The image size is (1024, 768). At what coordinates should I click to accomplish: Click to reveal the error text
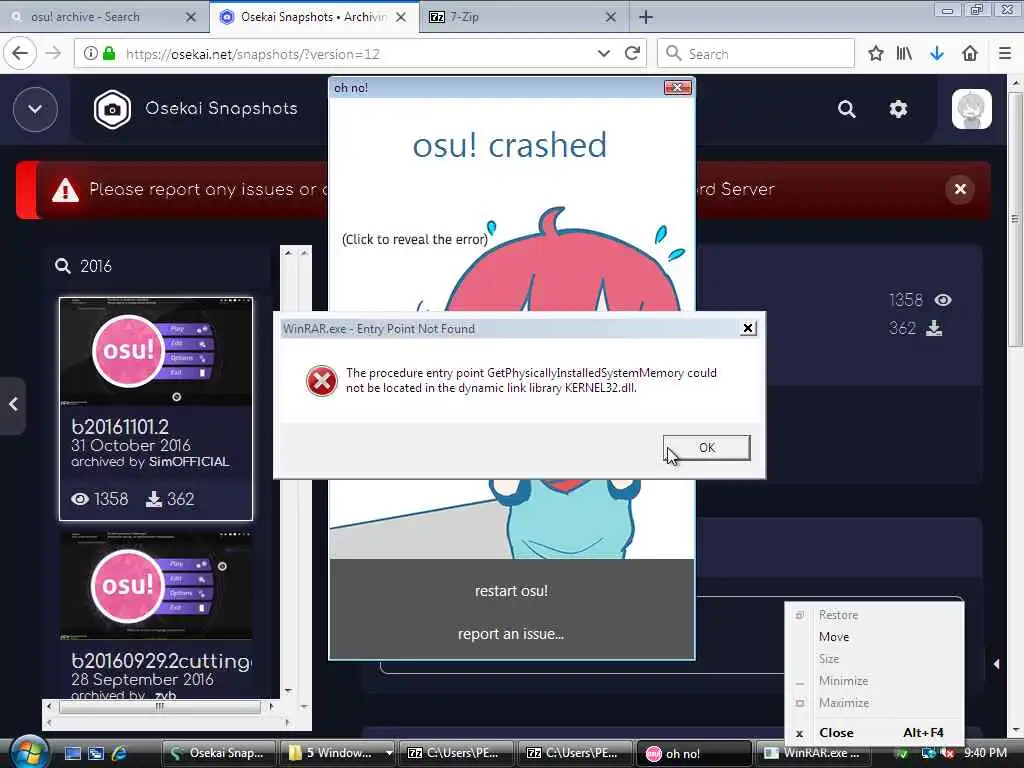[x=415, y=239]
